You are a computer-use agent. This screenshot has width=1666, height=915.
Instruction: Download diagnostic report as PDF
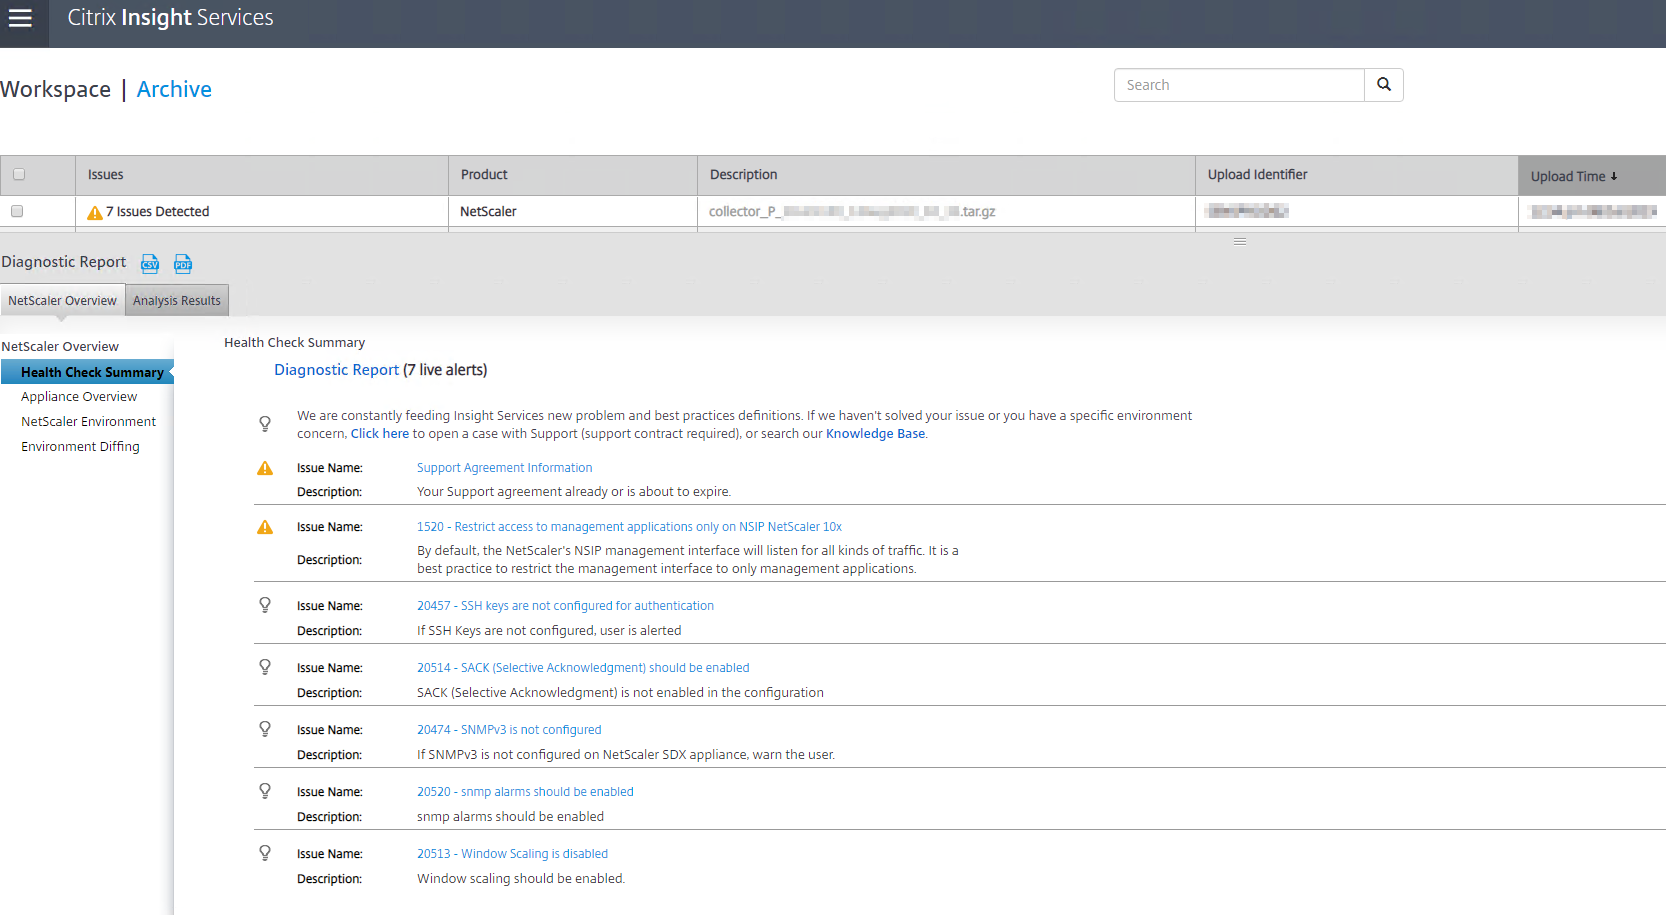(183, 263)
